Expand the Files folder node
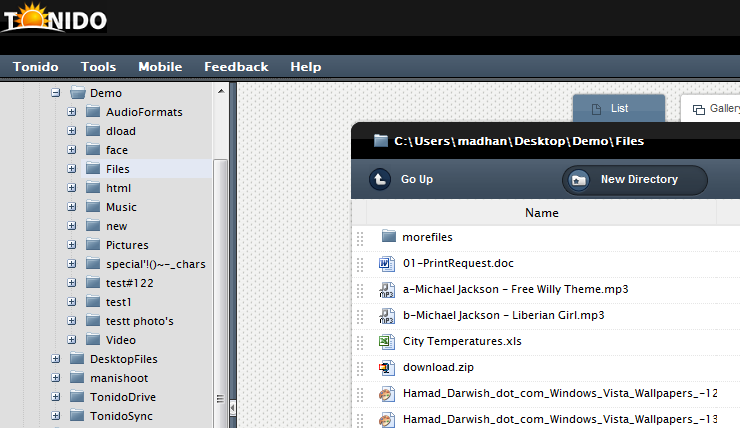This screenshot has height=428, width=740. point(72,169)
